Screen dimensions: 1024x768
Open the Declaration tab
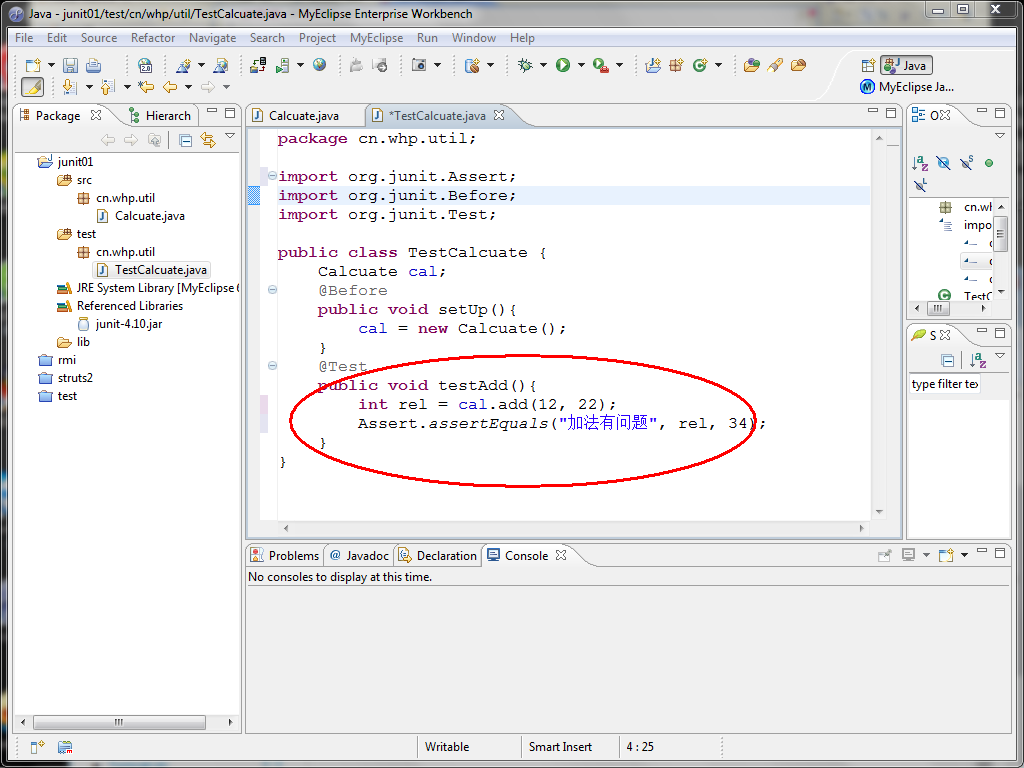click(x=438, y=556)
